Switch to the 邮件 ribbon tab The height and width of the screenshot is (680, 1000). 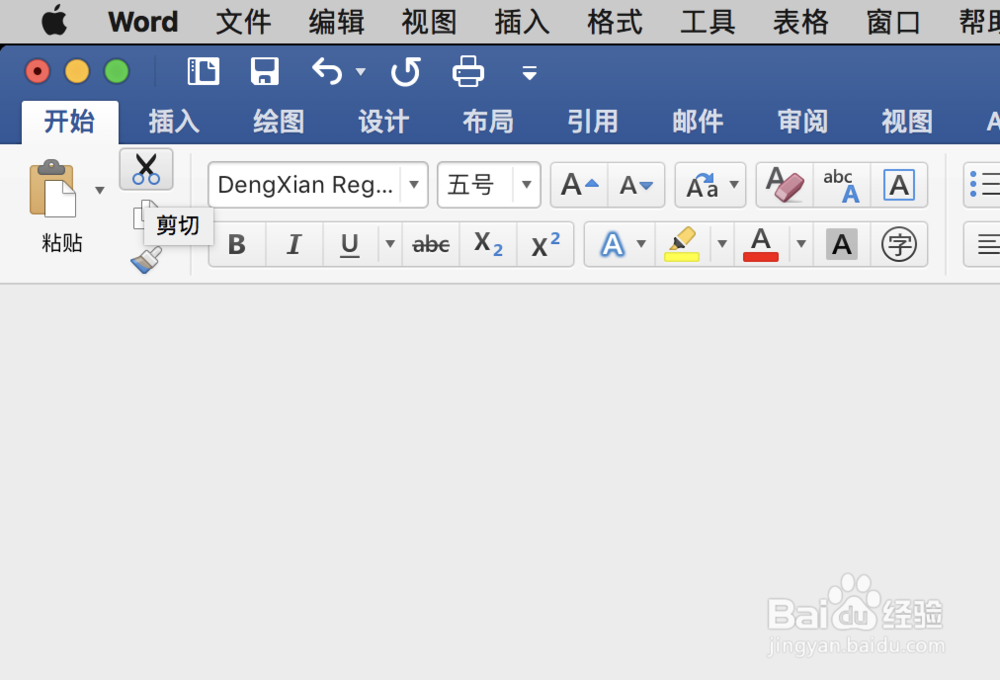pos(698,121)
